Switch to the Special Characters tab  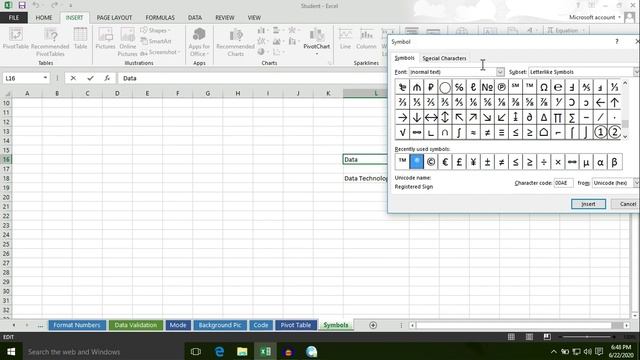tap(444, 58)
